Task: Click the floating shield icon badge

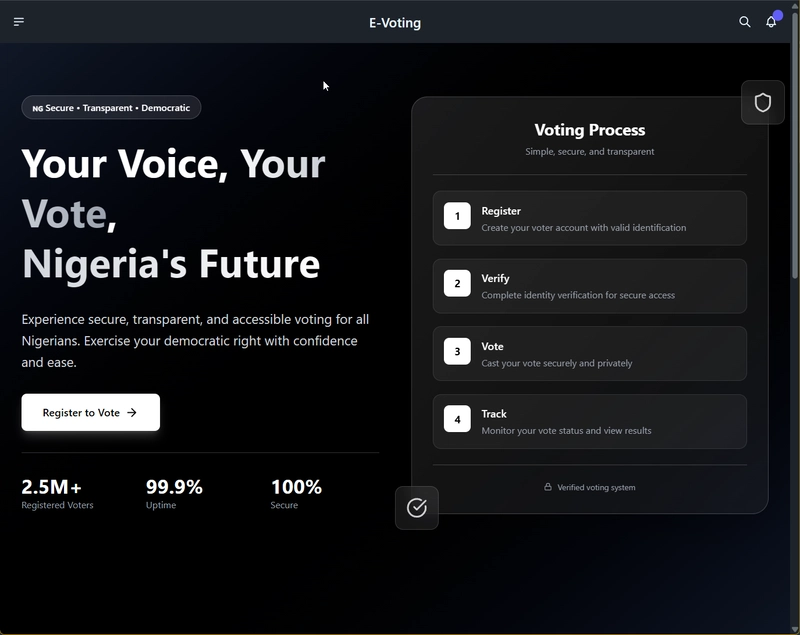Action: [763, 103]
